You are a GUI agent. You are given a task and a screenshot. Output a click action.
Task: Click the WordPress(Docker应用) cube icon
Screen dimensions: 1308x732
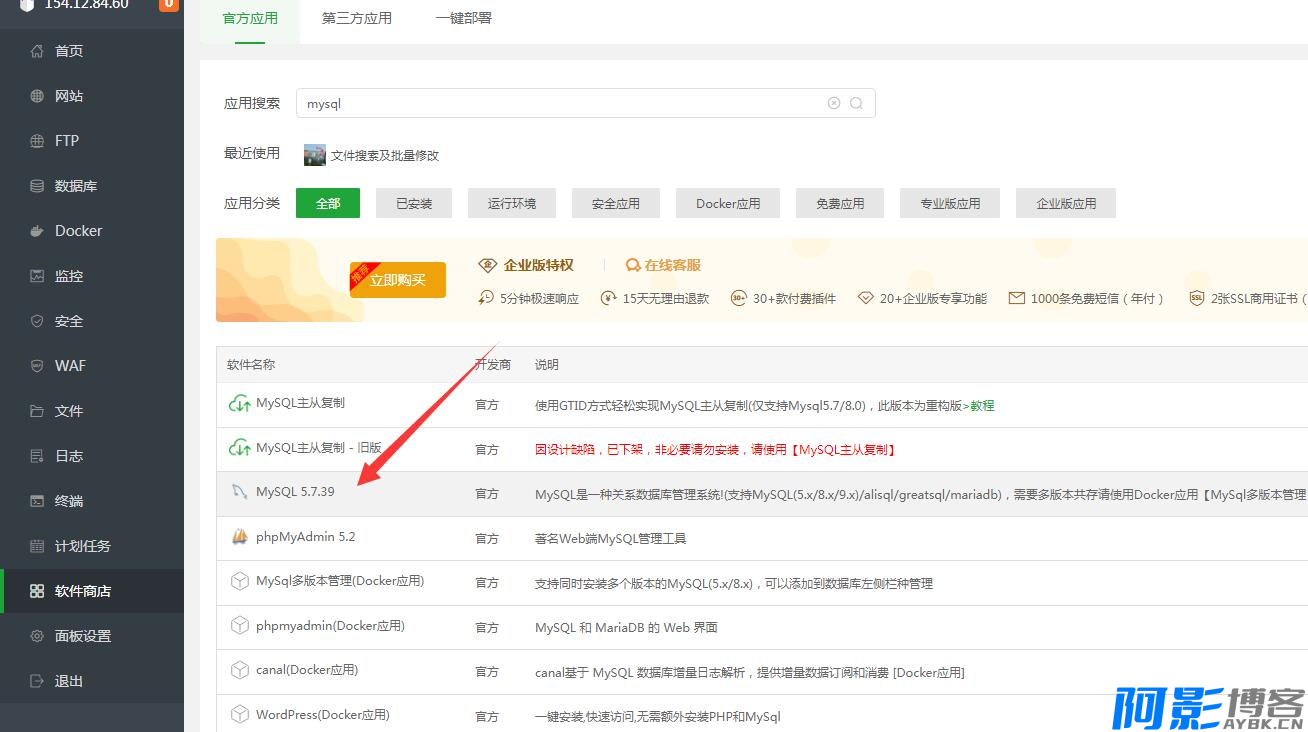tap(239, 715)
